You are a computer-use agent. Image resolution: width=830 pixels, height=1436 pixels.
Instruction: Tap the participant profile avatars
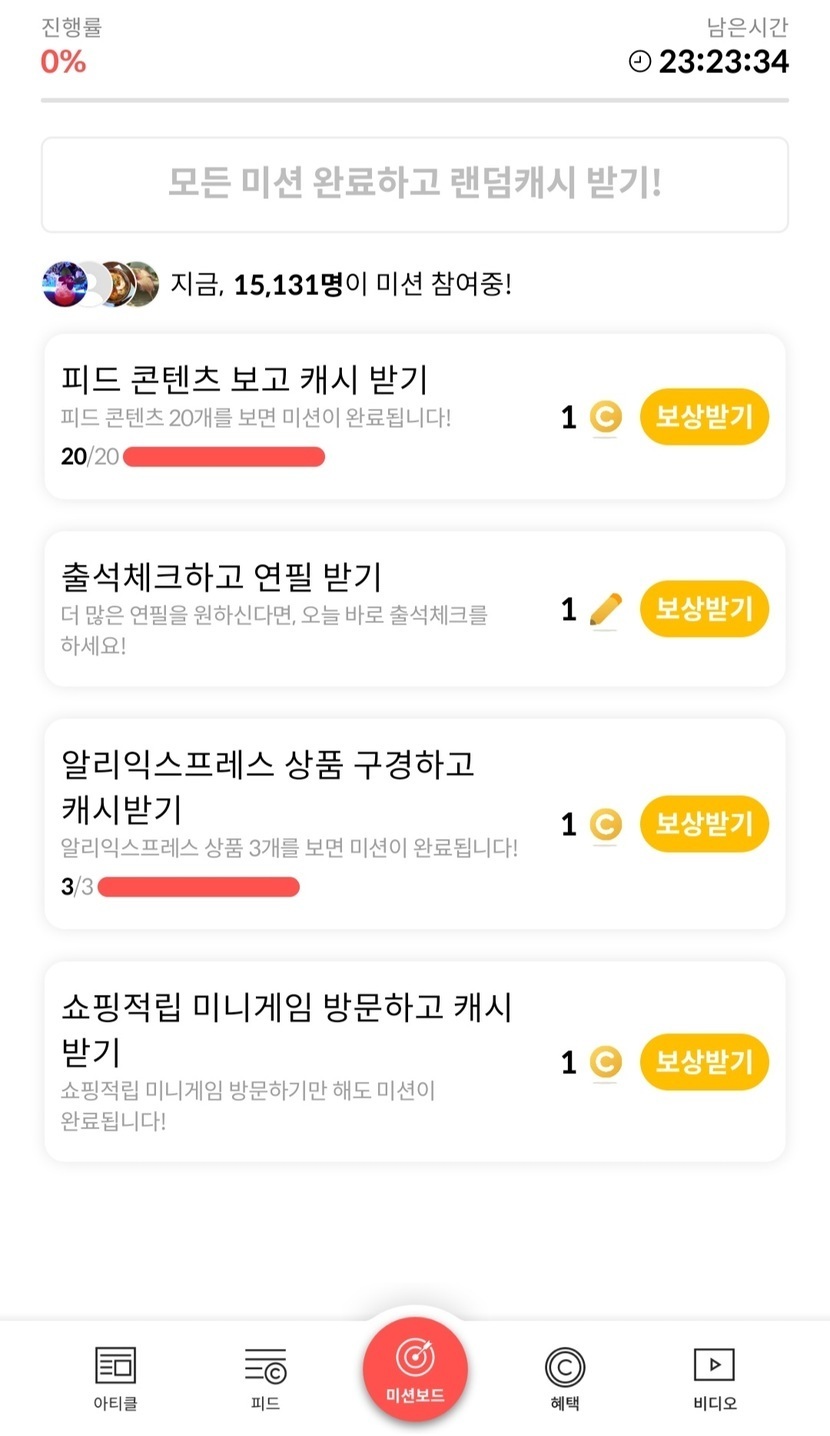click(100, 284)
